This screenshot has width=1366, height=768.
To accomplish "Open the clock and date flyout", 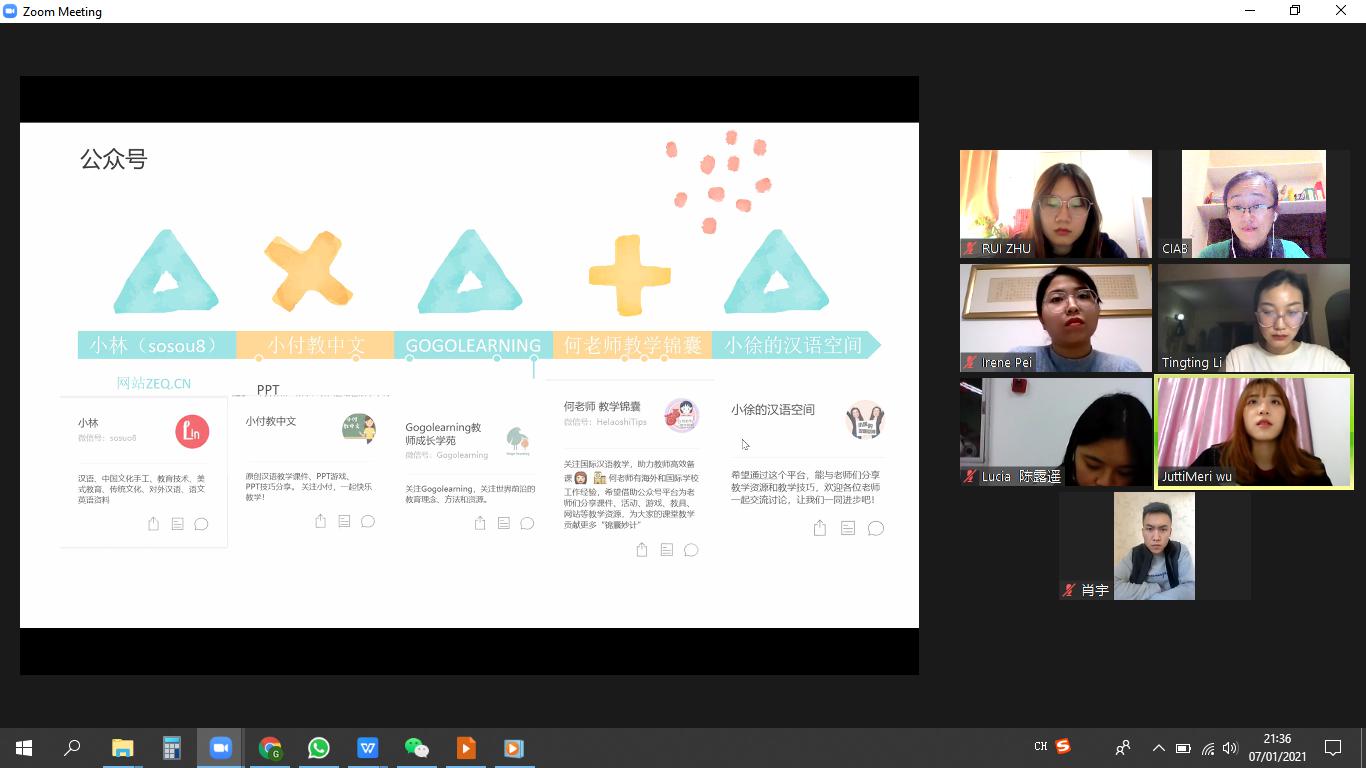I will click(1277, 748).
